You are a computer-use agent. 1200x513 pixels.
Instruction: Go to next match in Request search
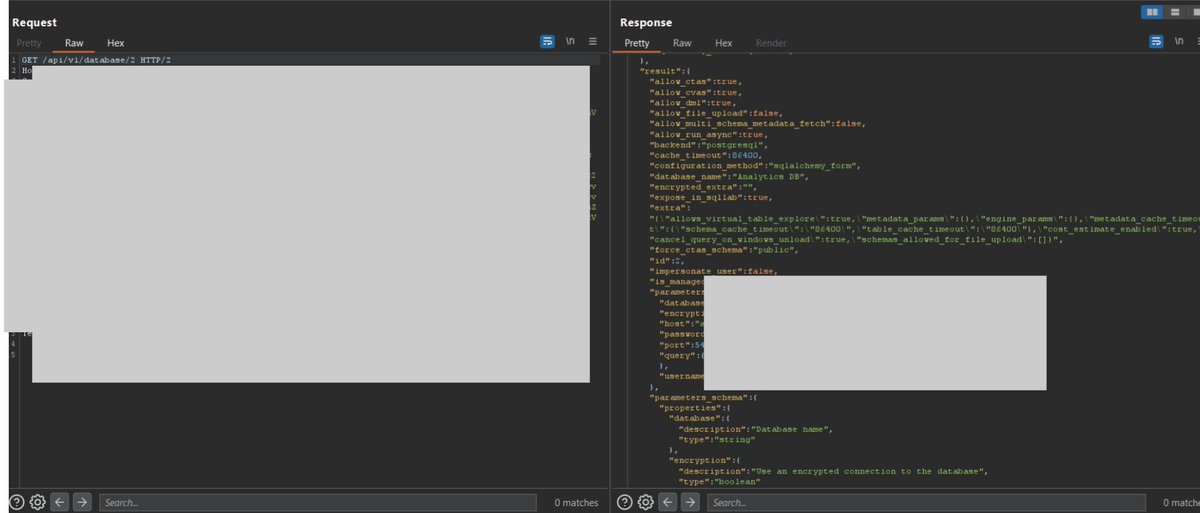pyautogui.click(x=82, y=502)
